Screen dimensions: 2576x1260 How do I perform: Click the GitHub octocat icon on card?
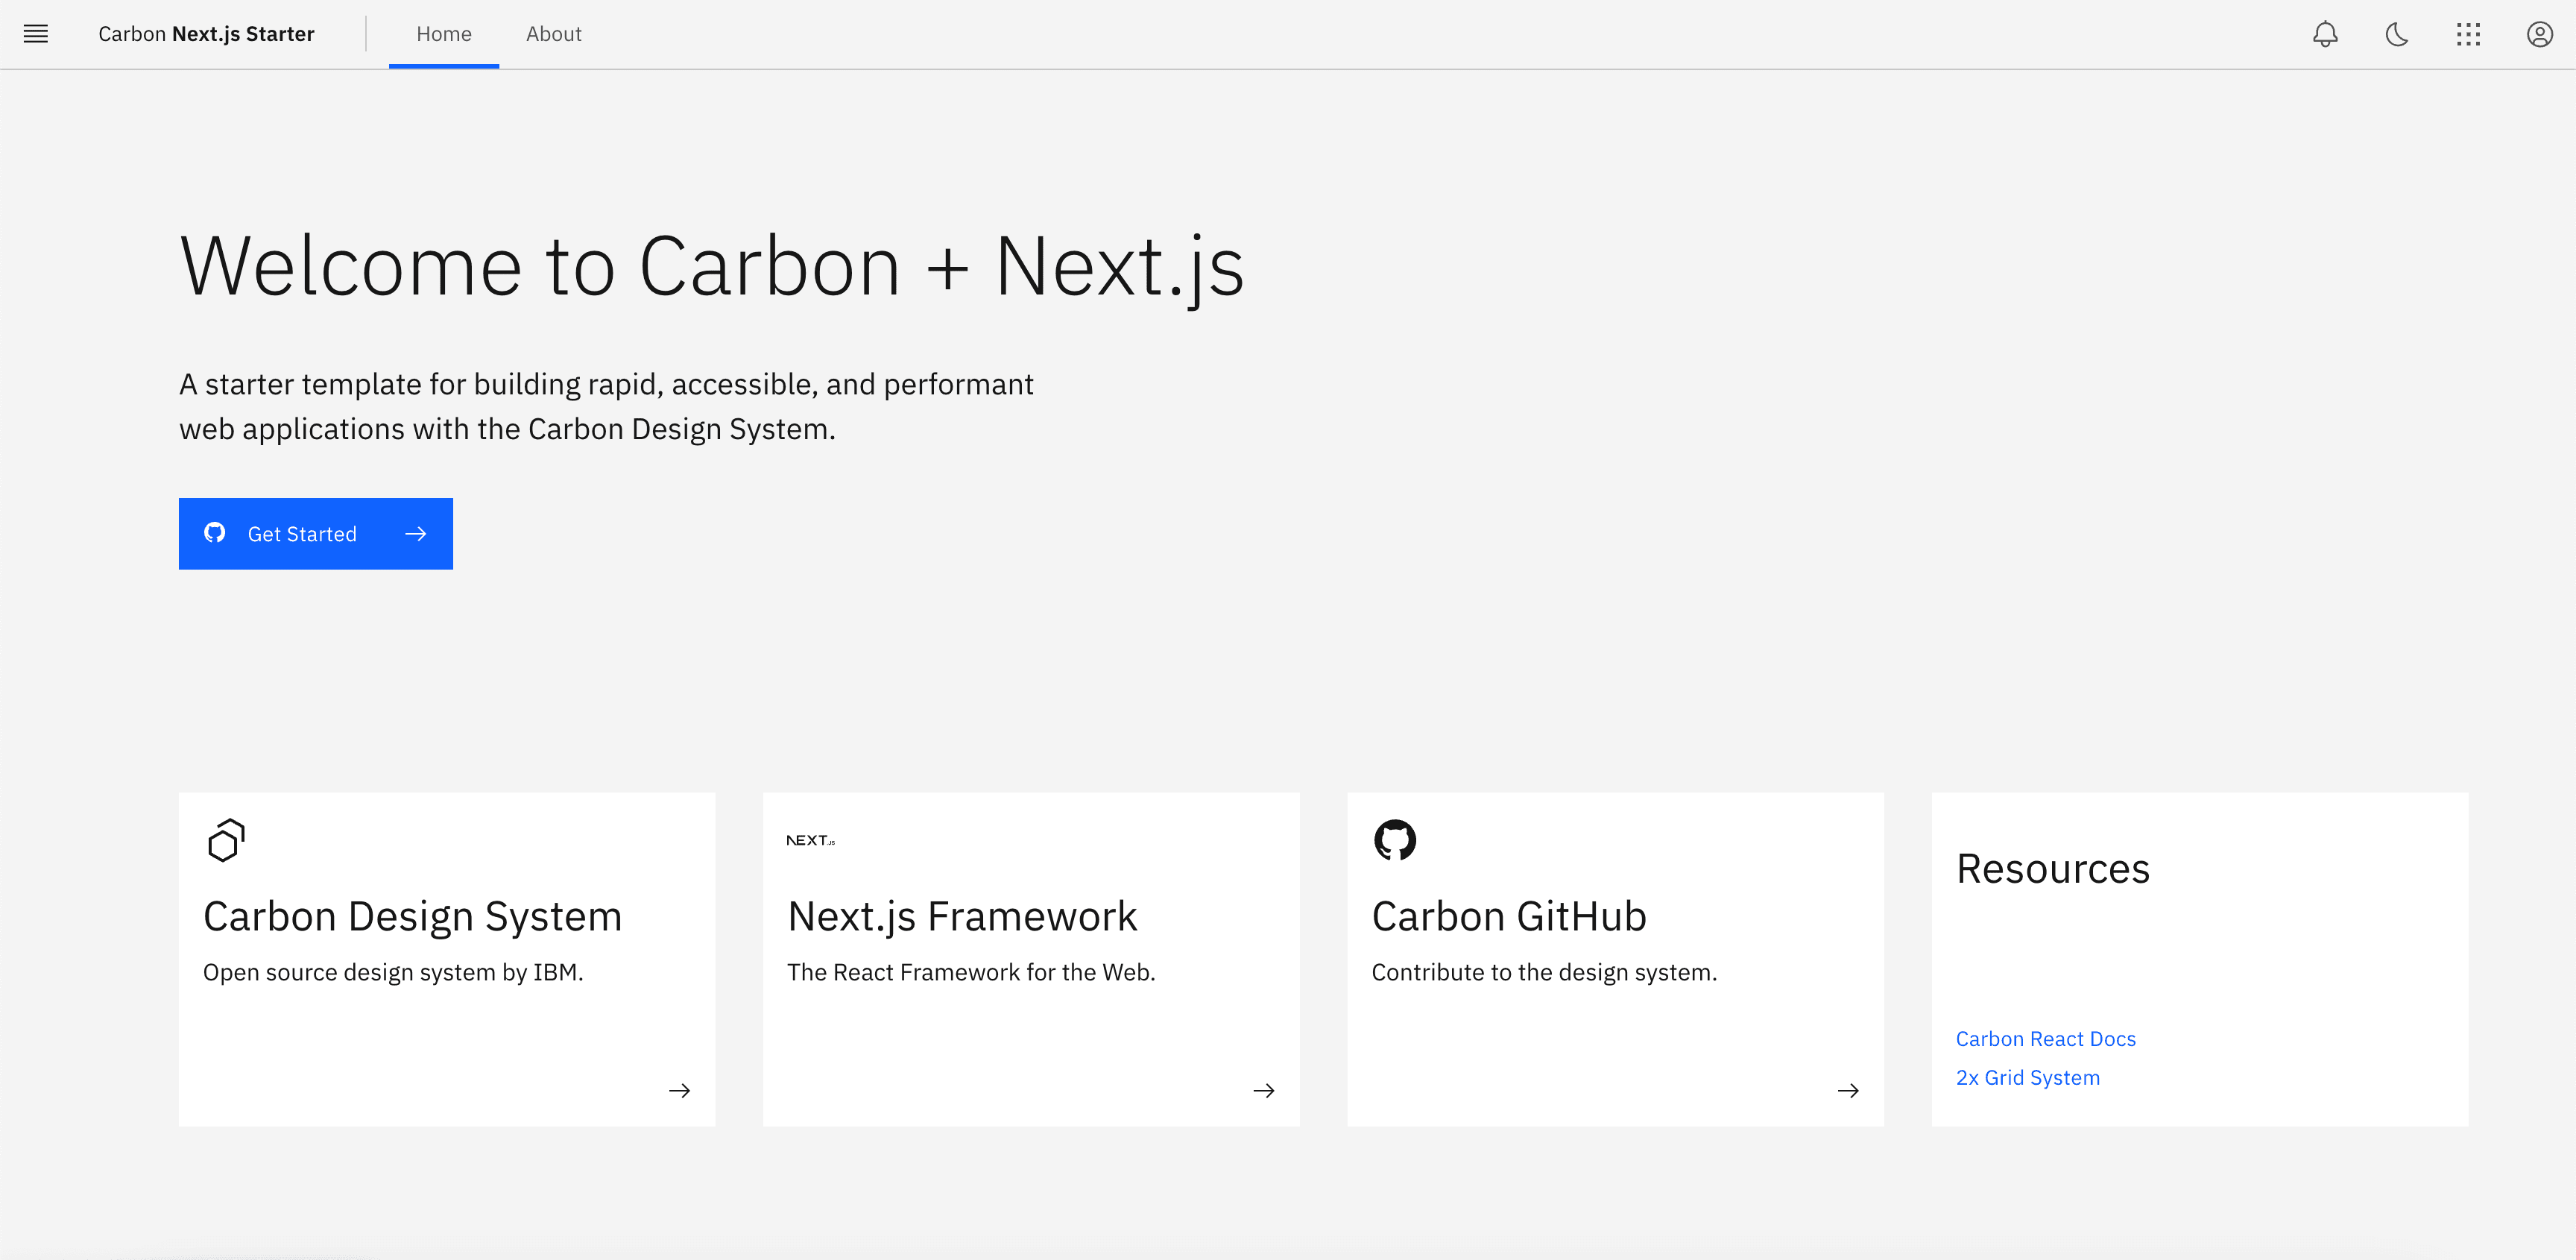[1395, 840]
